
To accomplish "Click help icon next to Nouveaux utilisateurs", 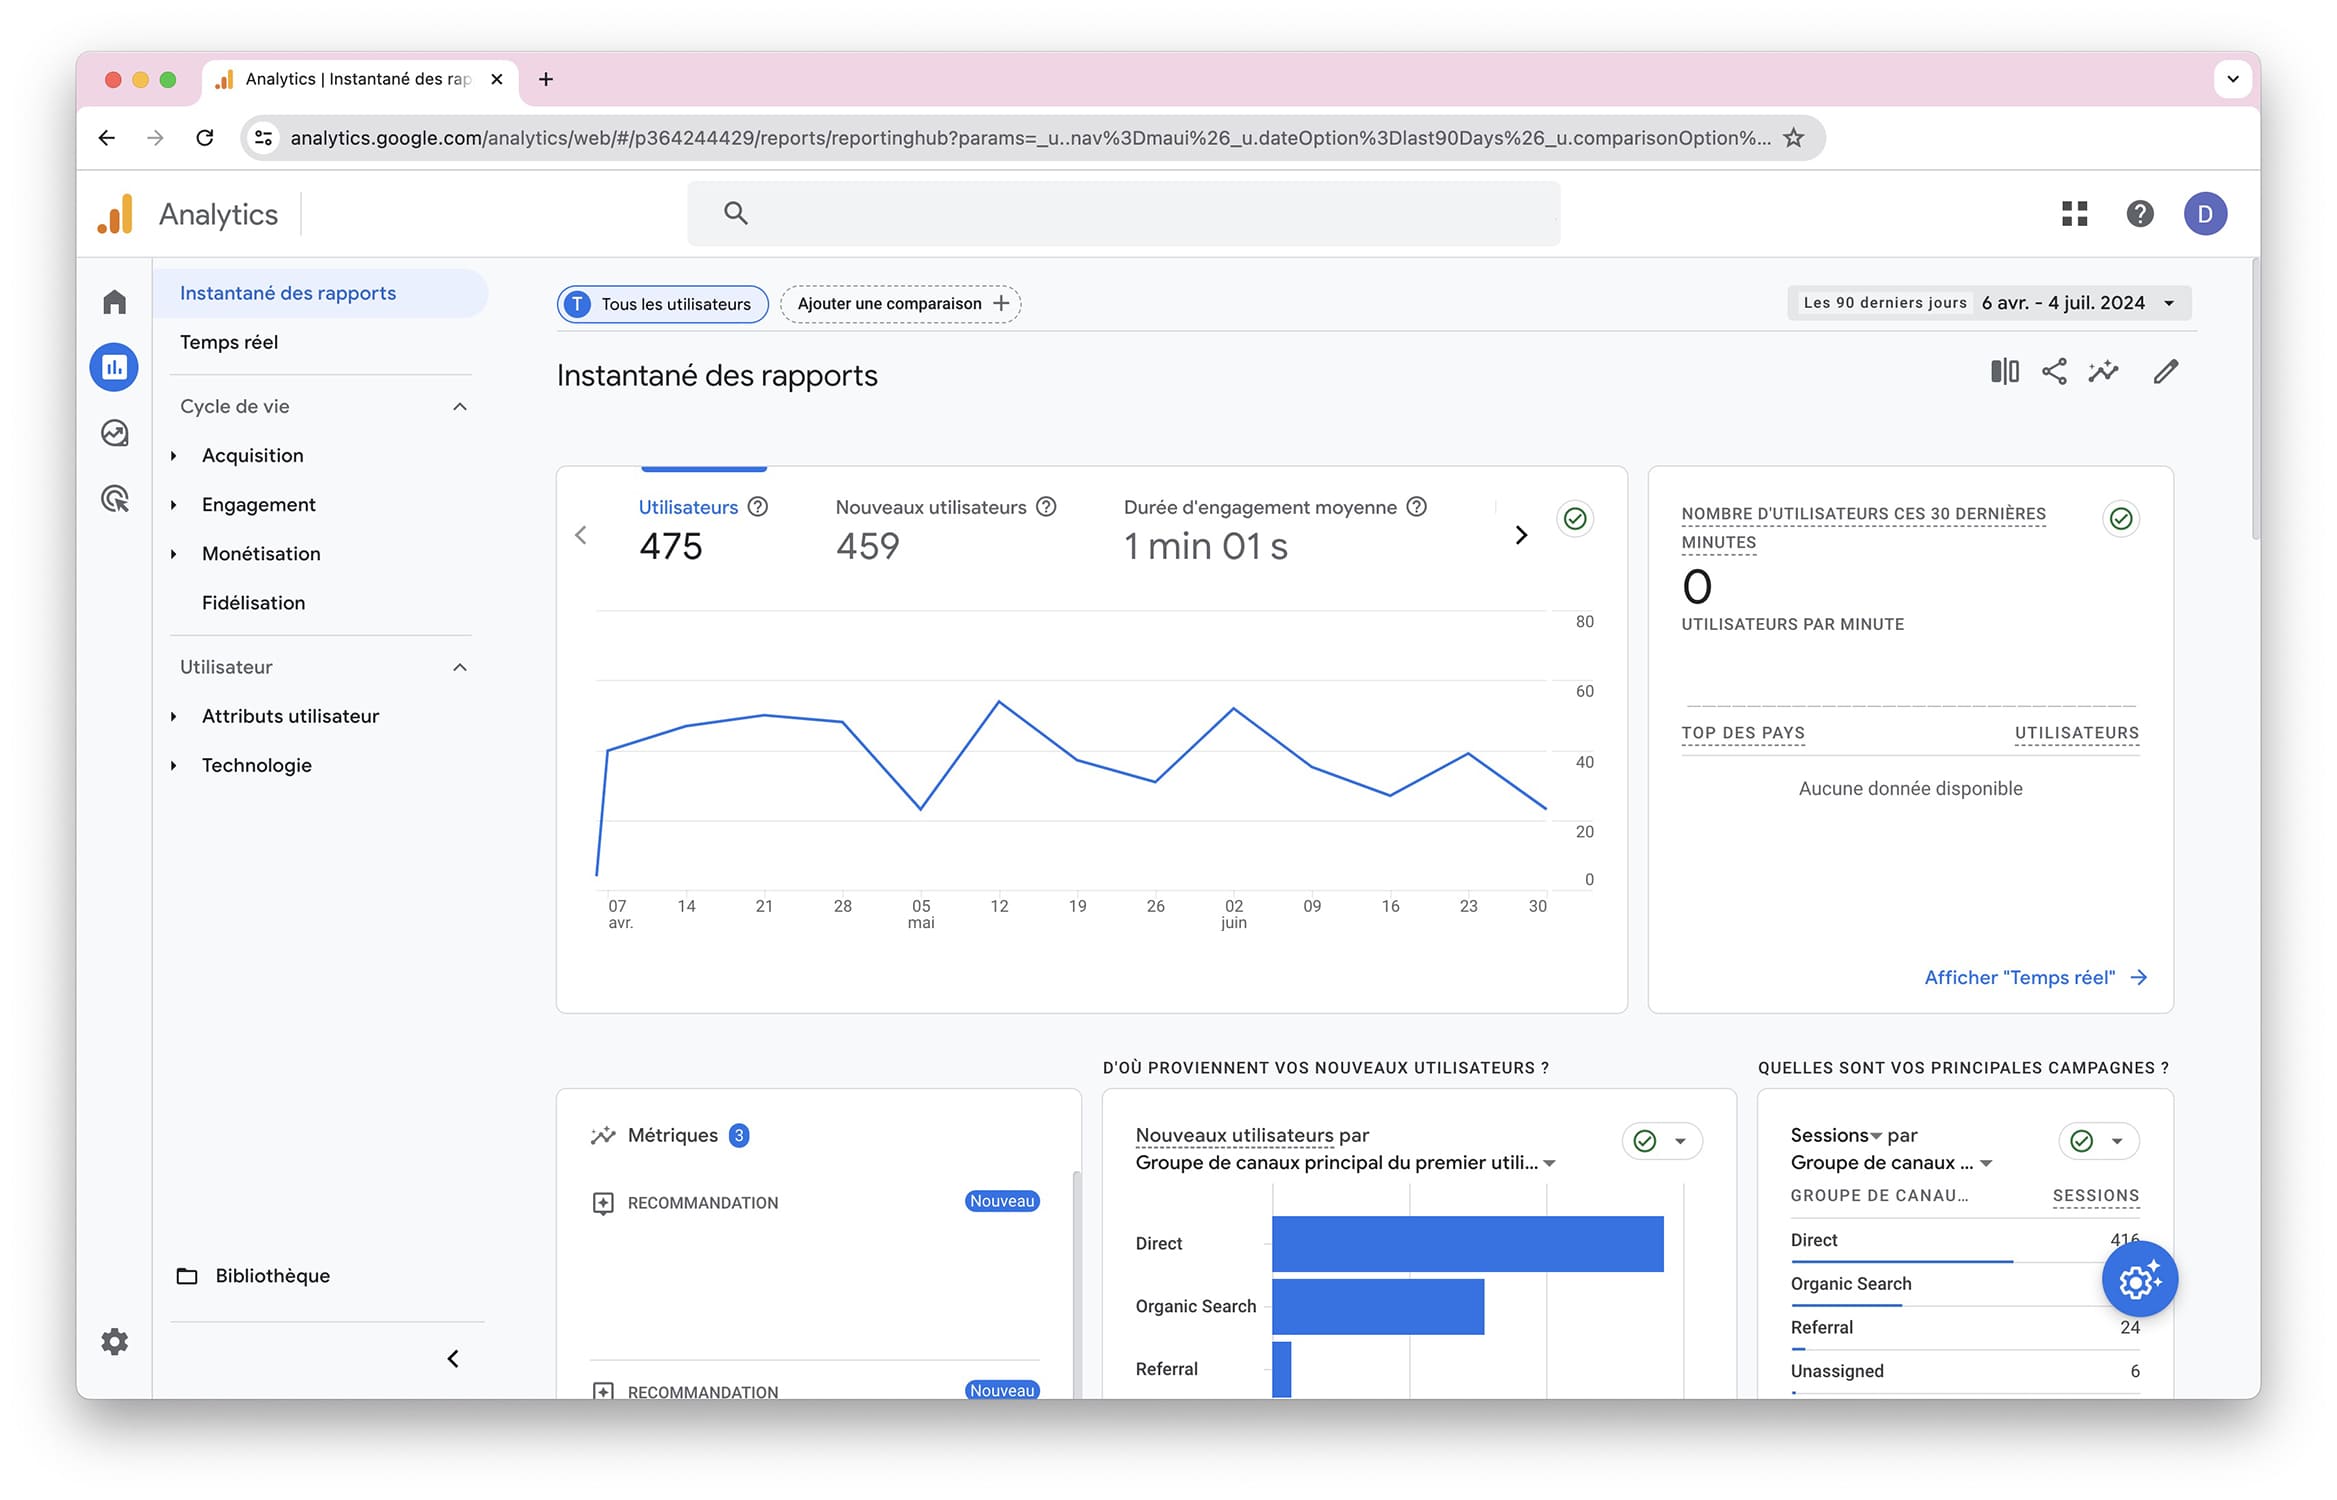I will coord(1046,507).
